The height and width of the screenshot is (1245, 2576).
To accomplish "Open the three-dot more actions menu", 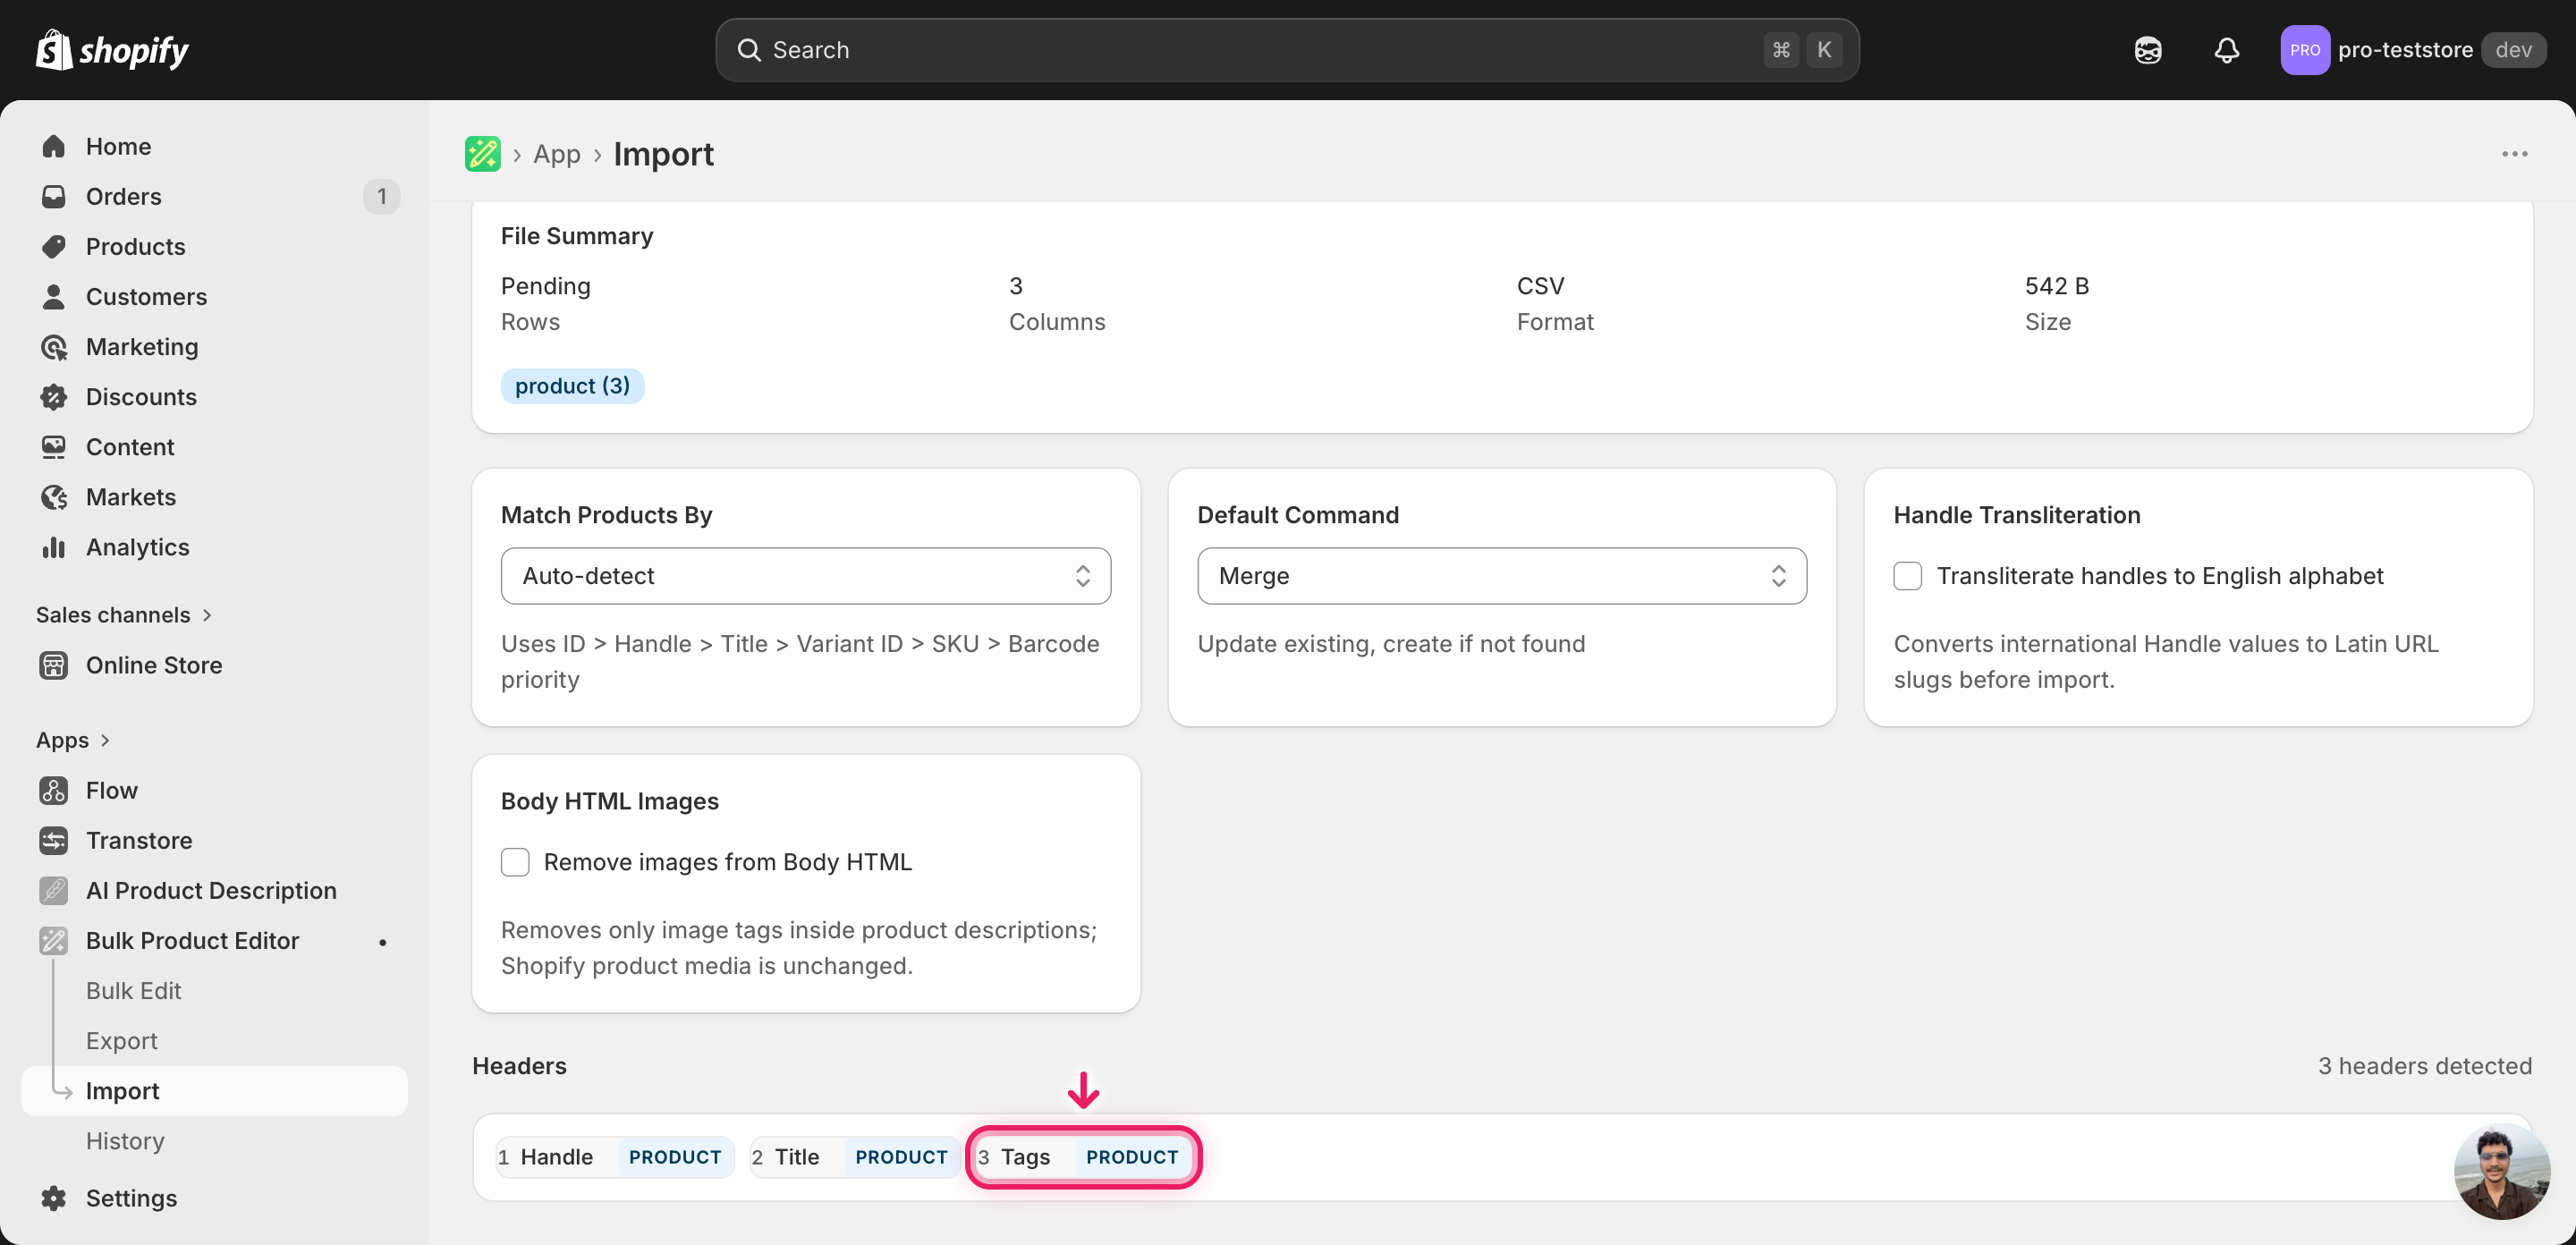I will pos(2515,153).
